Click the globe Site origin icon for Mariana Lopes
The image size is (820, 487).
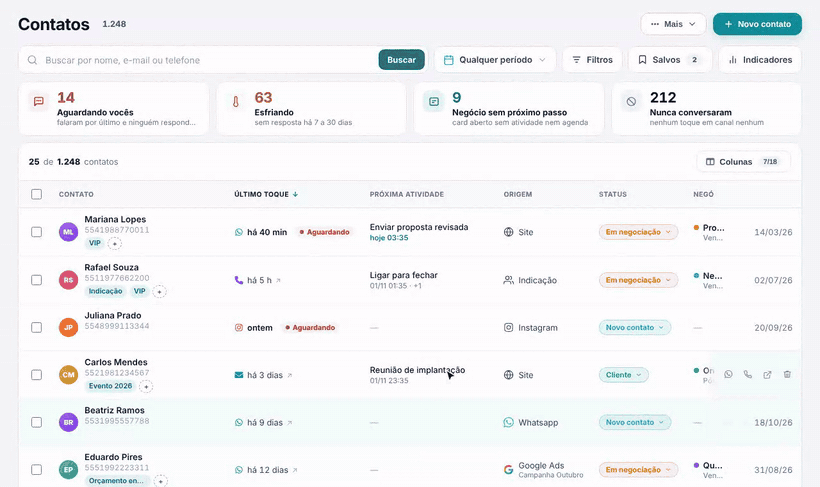(x=508, y=232)
